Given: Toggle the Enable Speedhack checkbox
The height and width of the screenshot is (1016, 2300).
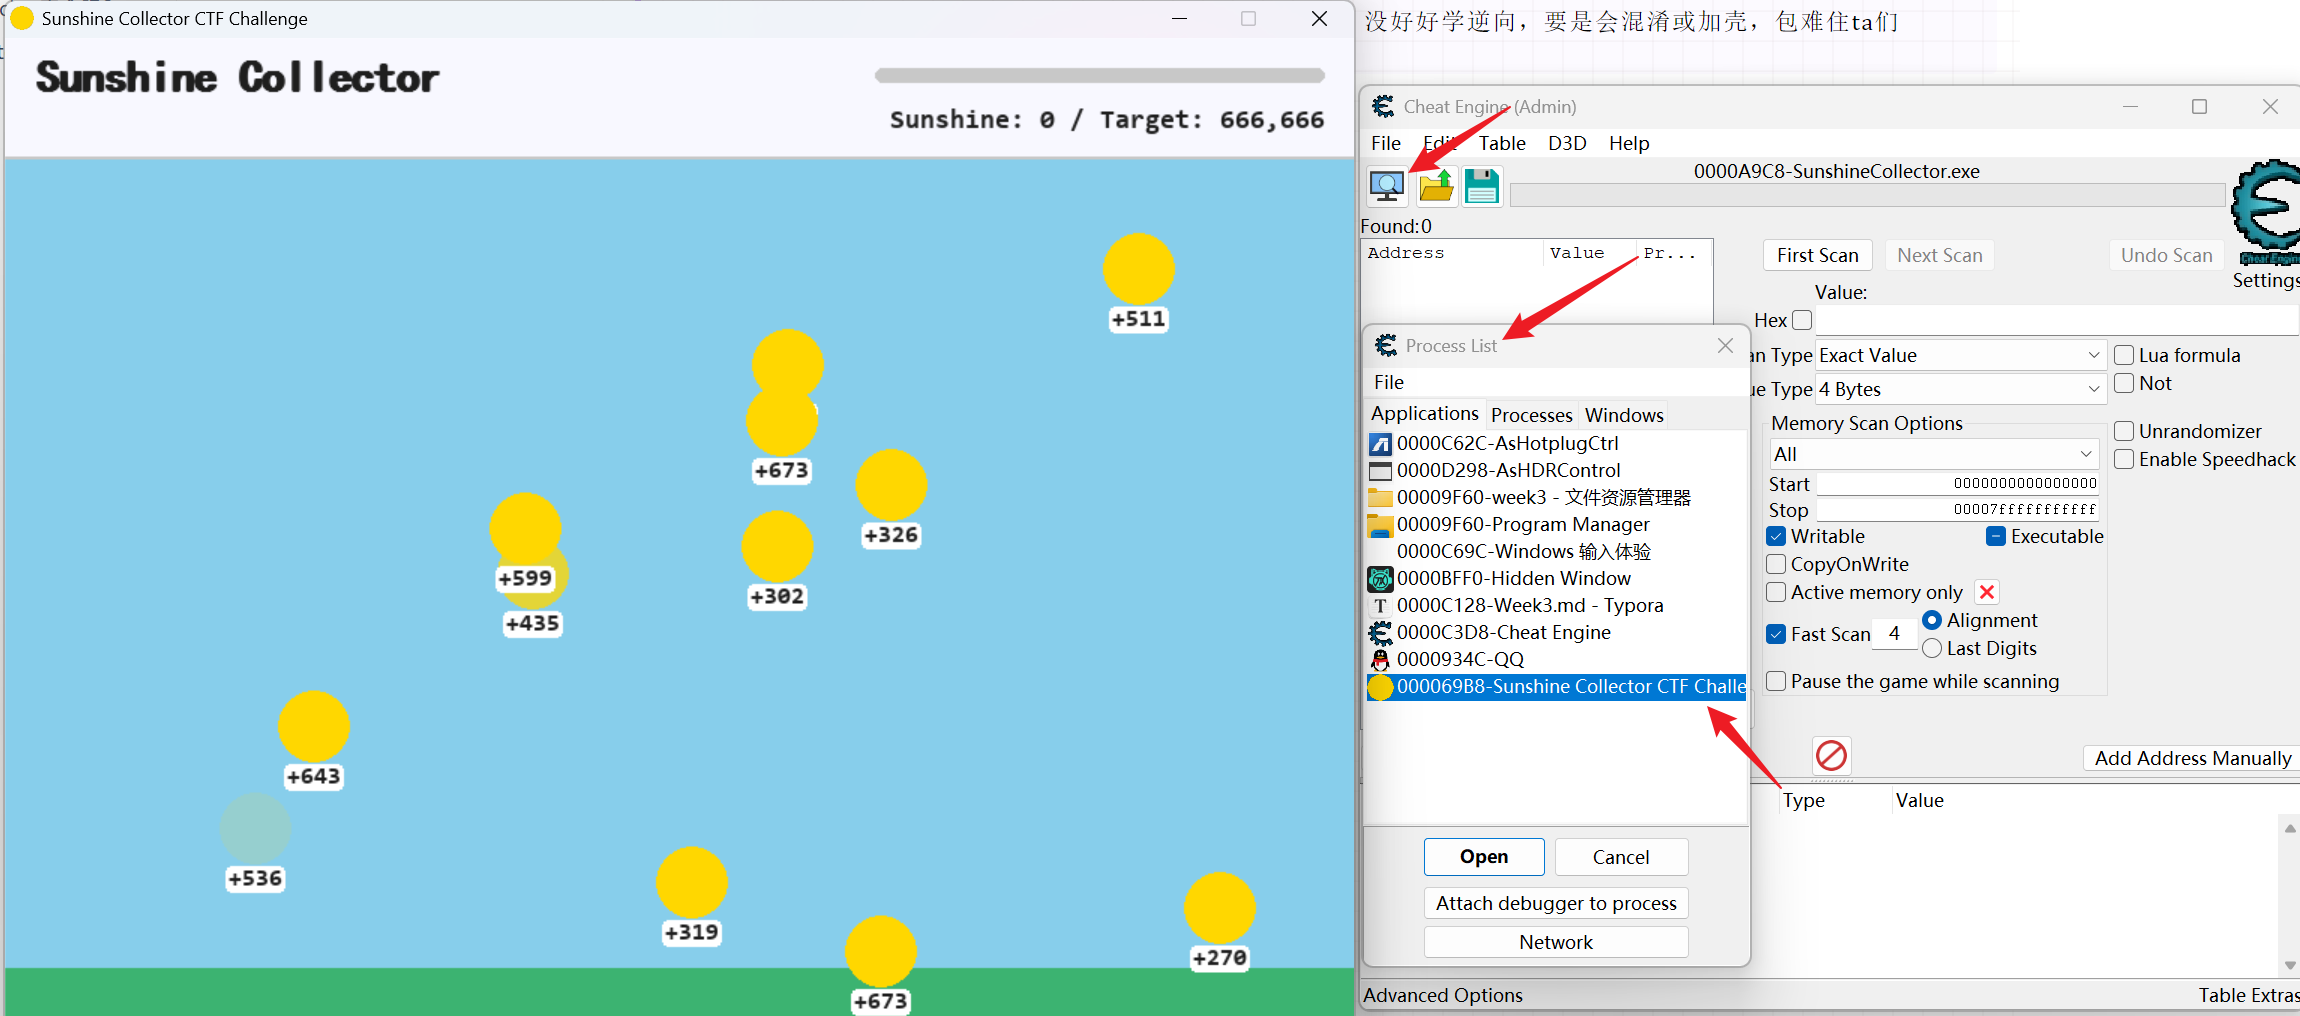Looking at the screenshot, I should click(2125, 459).
